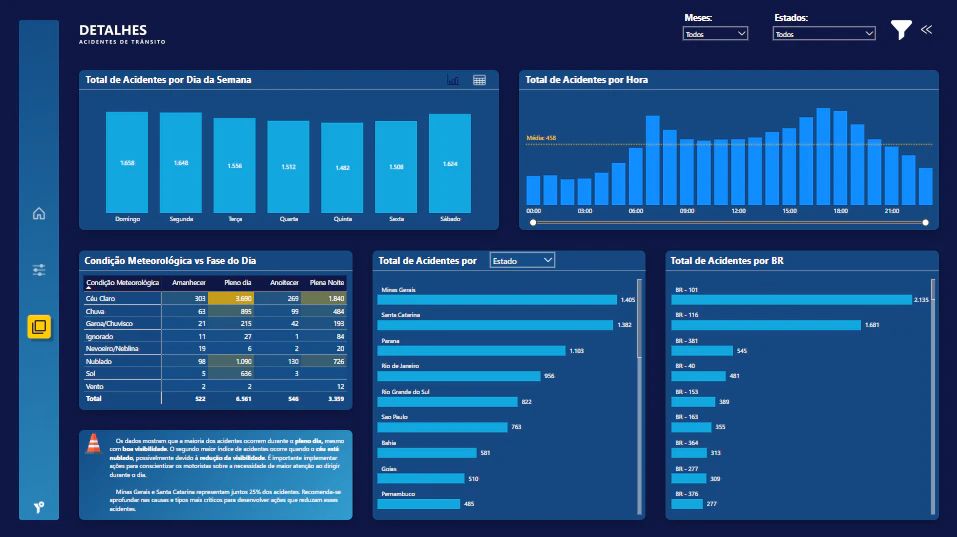Switch weekday visual to bar chart view
Screen dimensions: 957x537
453,80
